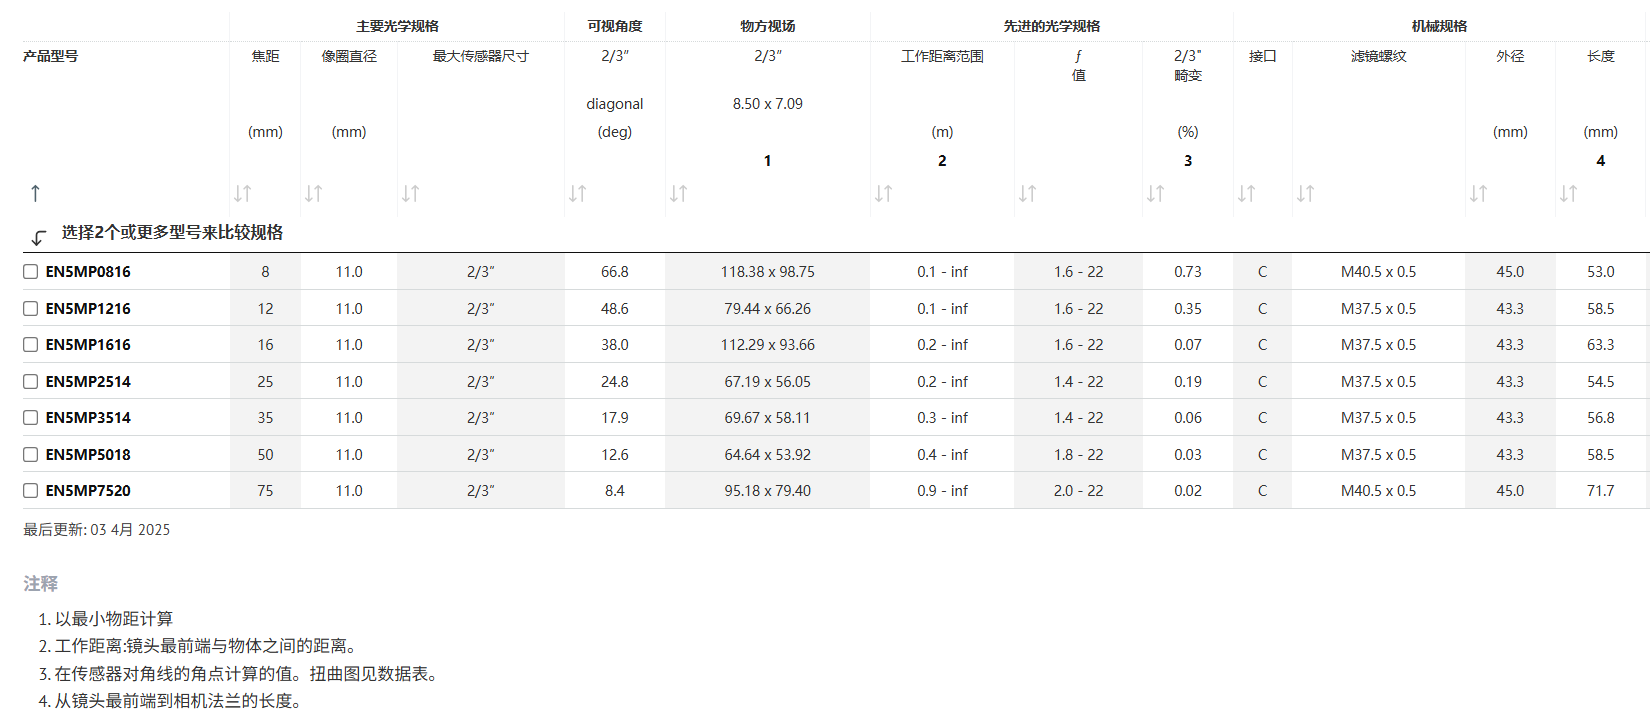Click the compare arrow icon beside 选择2个或更多型号

click(38, 237)
